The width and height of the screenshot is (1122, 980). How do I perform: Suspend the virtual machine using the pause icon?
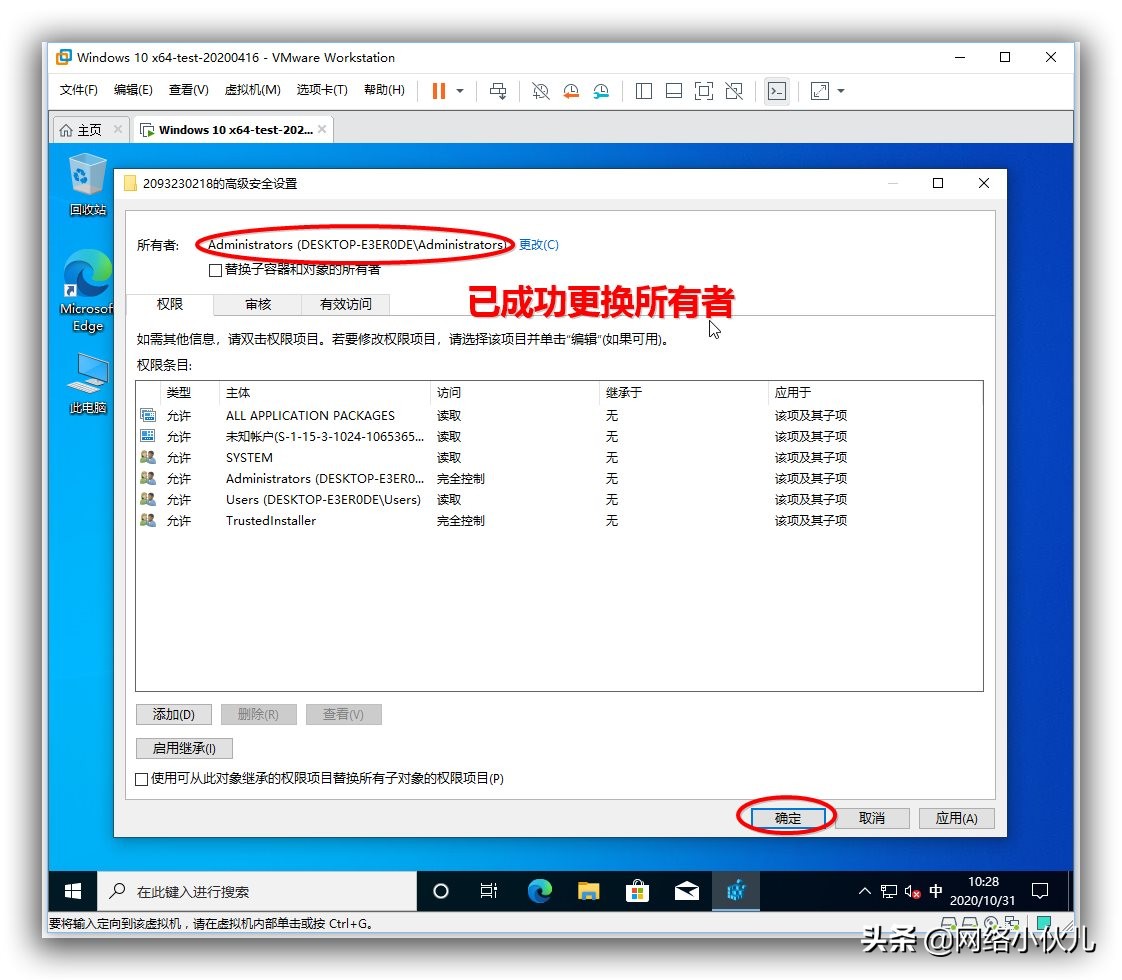click(x=438, y=91)
